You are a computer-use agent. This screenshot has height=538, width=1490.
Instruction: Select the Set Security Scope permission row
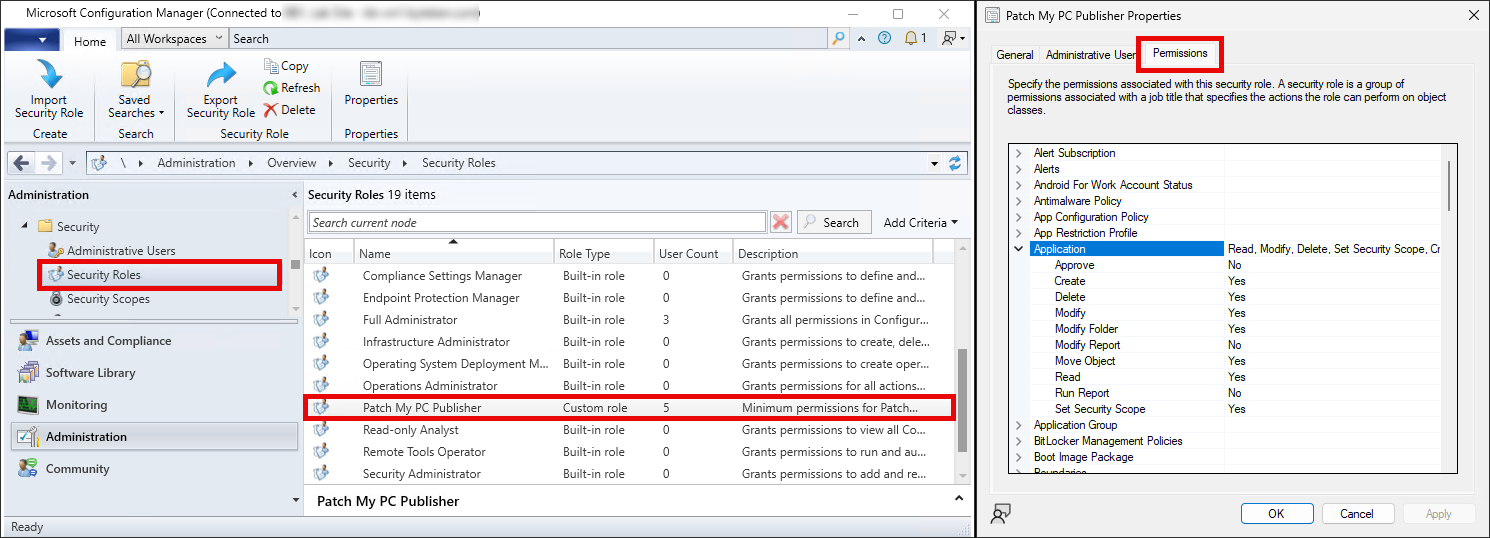(1234, 409)
